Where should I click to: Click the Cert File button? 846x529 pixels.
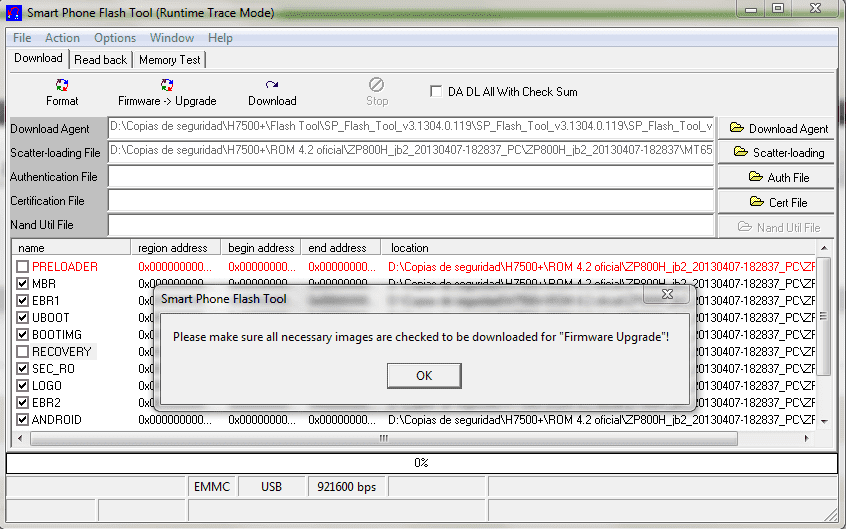coord(777,202)
